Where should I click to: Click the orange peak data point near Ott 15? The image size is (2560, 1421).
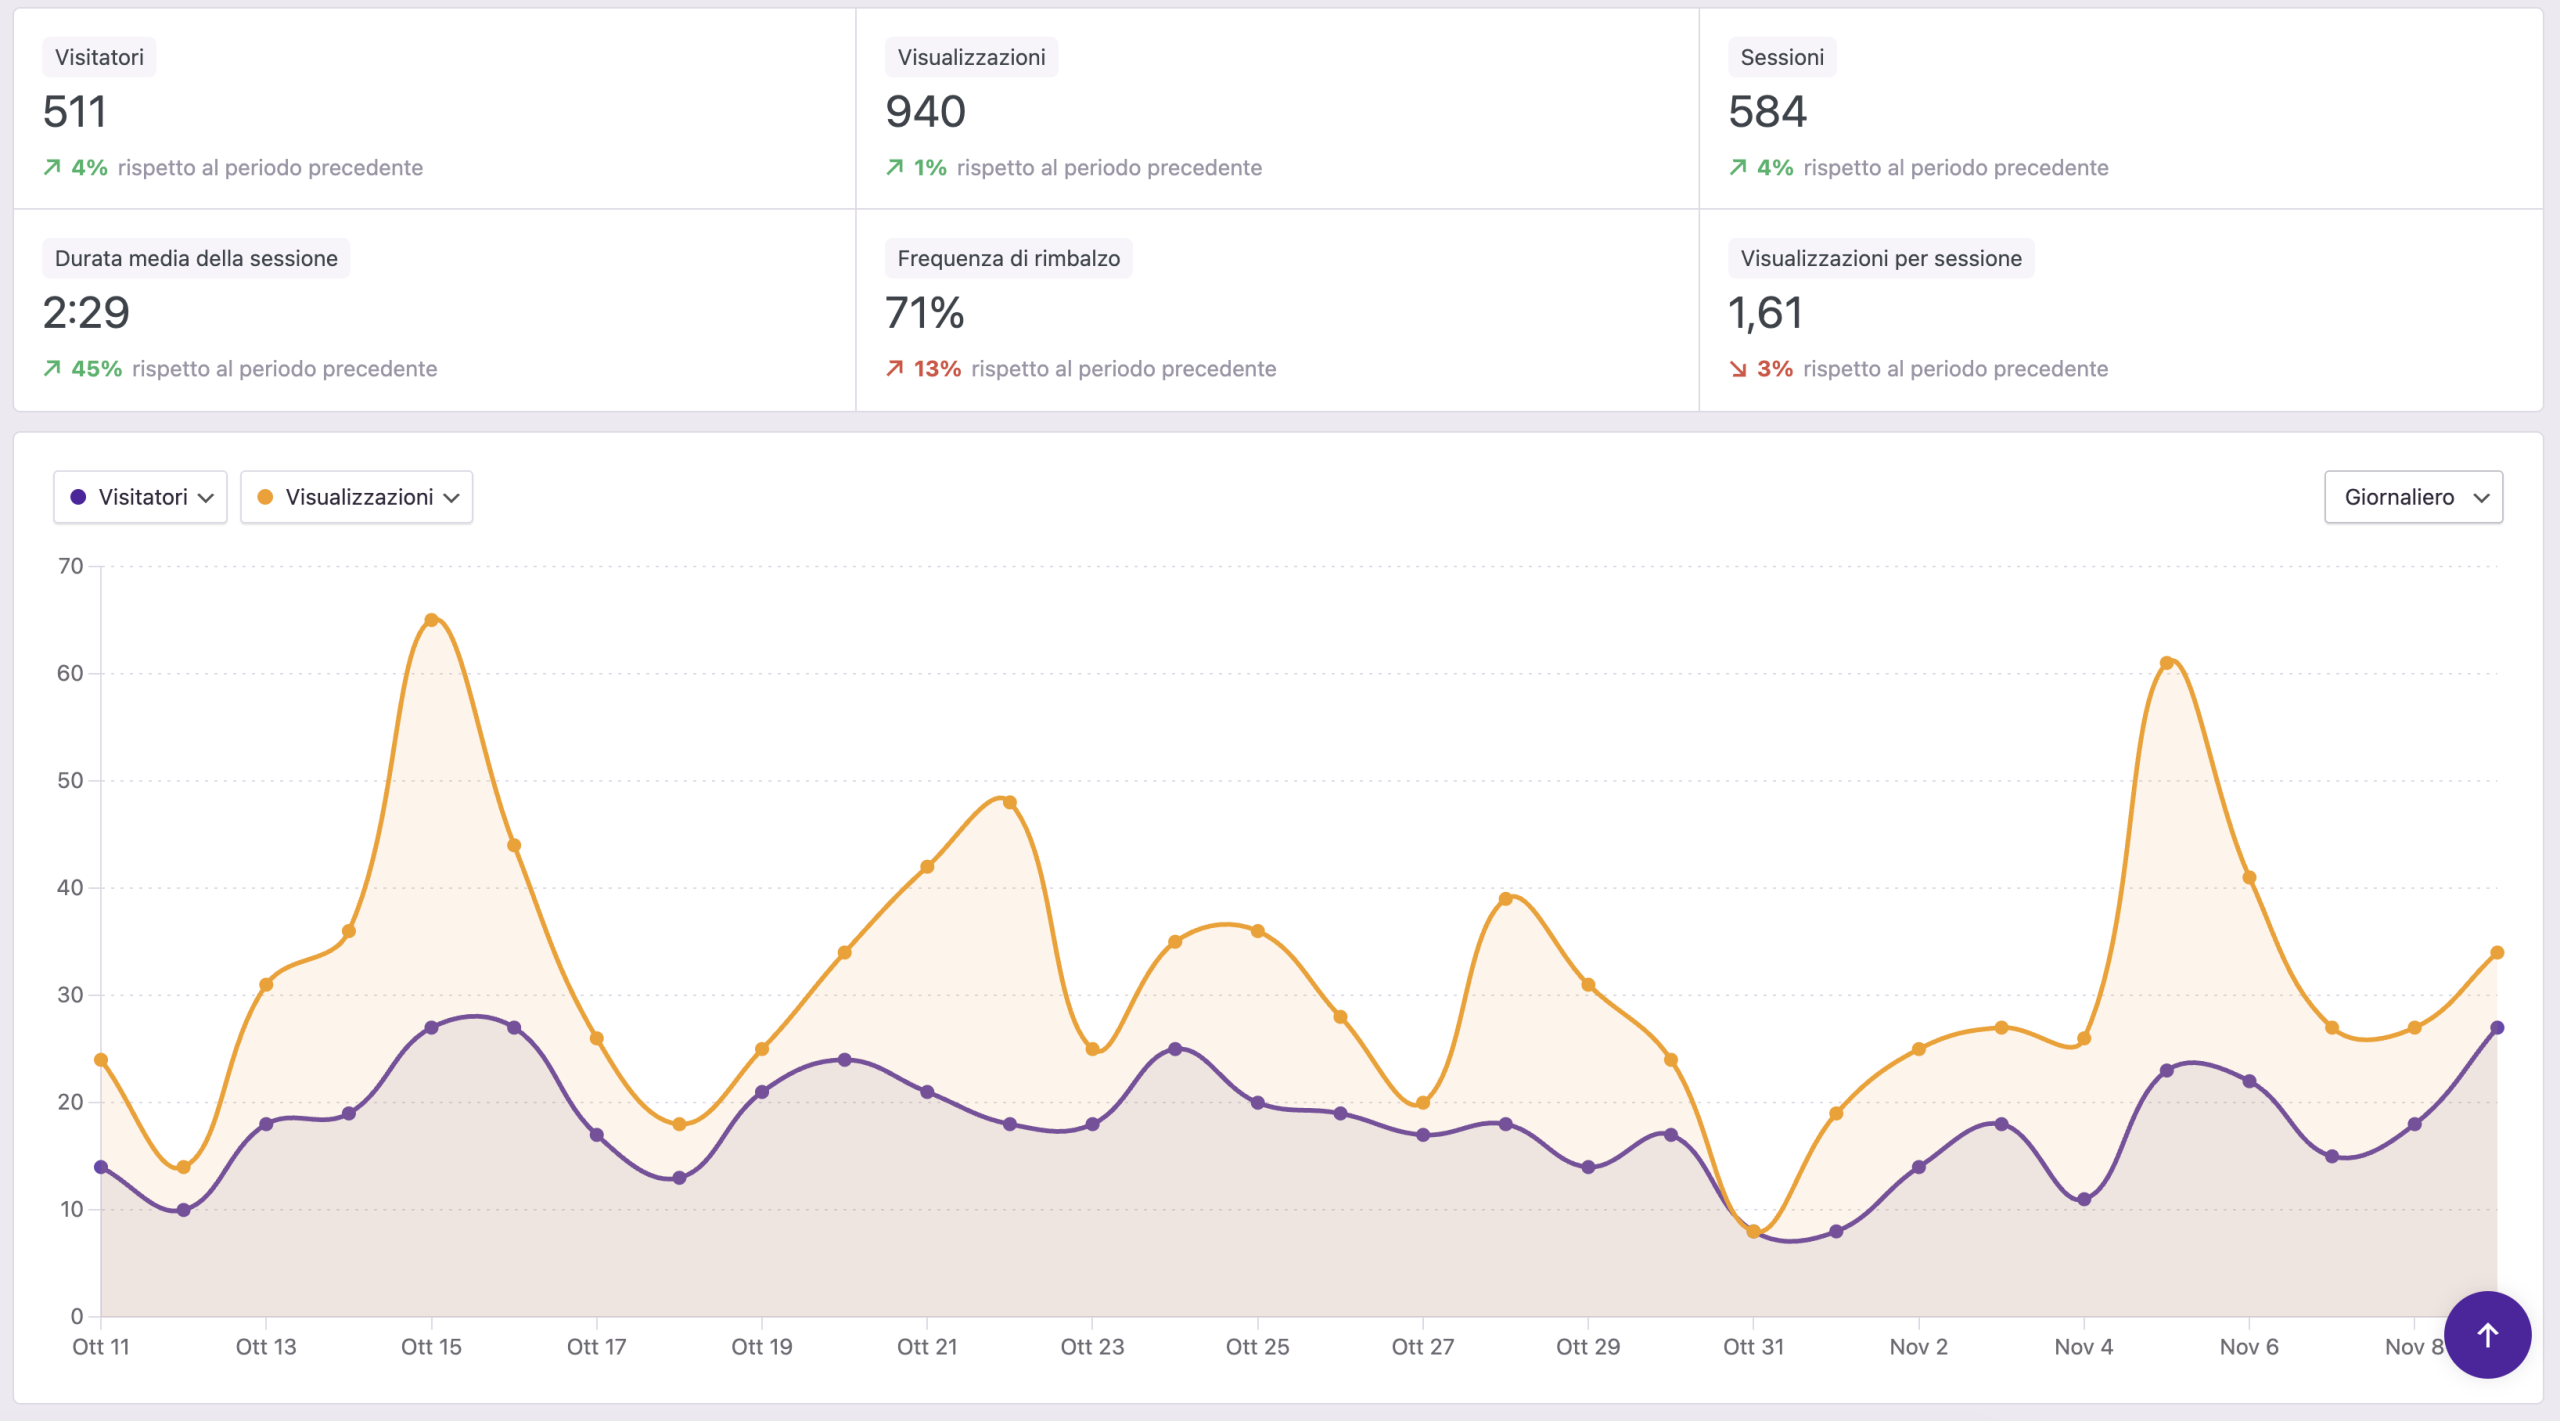[432, 621]
